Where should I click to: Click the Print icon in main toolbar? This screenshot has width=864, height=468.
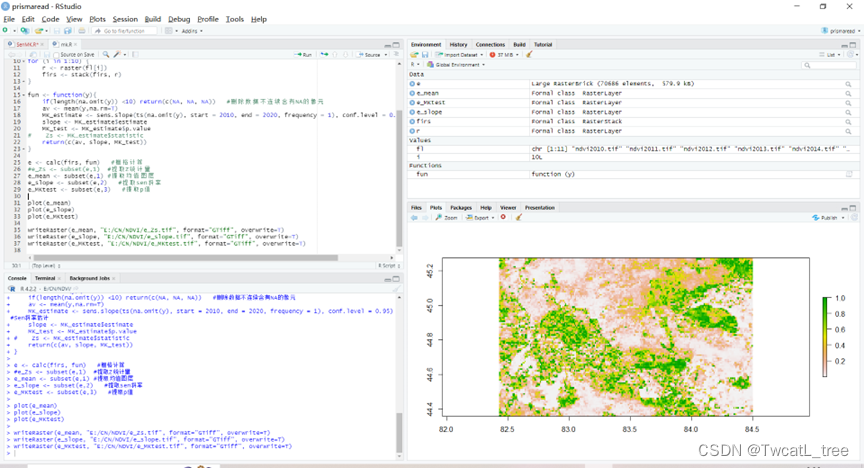(82, 31)
